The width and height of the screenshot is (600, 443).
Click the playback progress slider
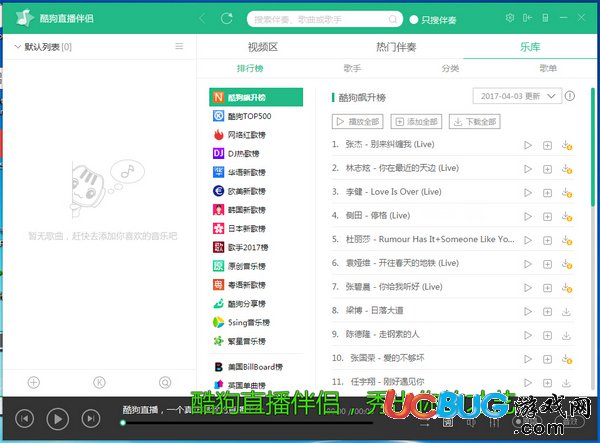click(x=248, y=423)
